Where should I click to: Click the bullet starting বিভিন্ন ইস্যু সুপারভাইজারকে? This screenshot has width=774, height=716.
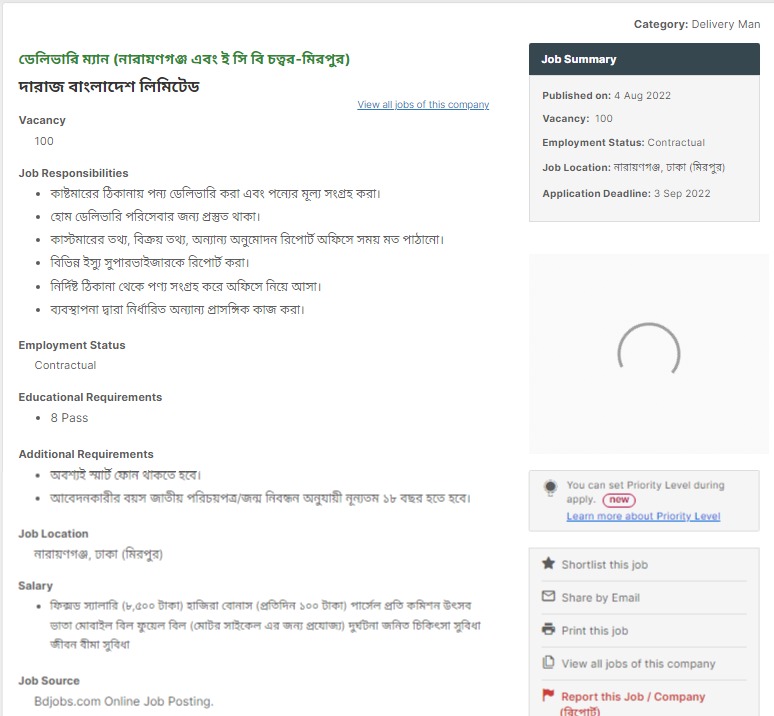click(150, 263)
